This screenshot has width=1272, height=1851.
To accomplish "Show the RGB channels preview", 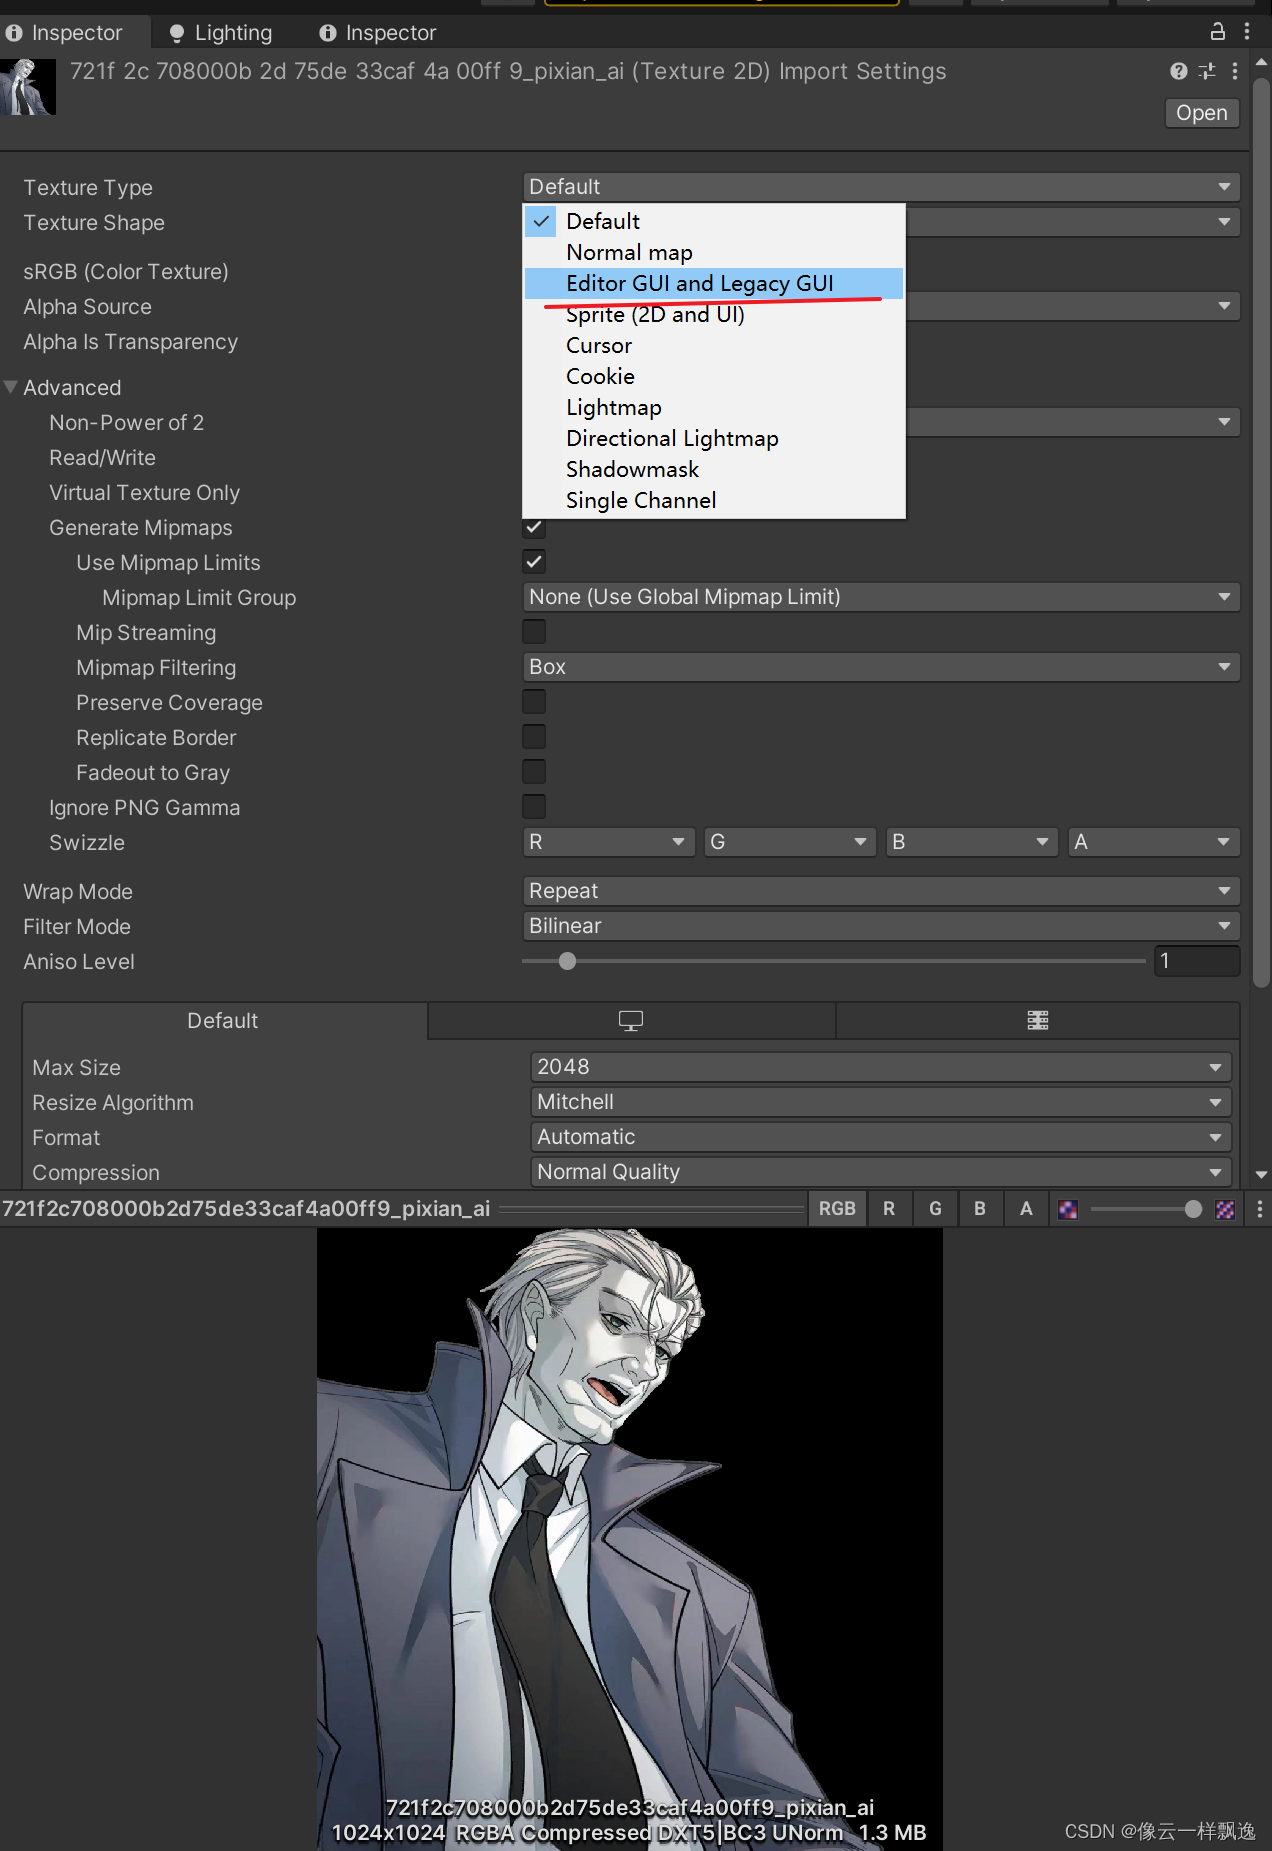I will [x=837, y=1208].
